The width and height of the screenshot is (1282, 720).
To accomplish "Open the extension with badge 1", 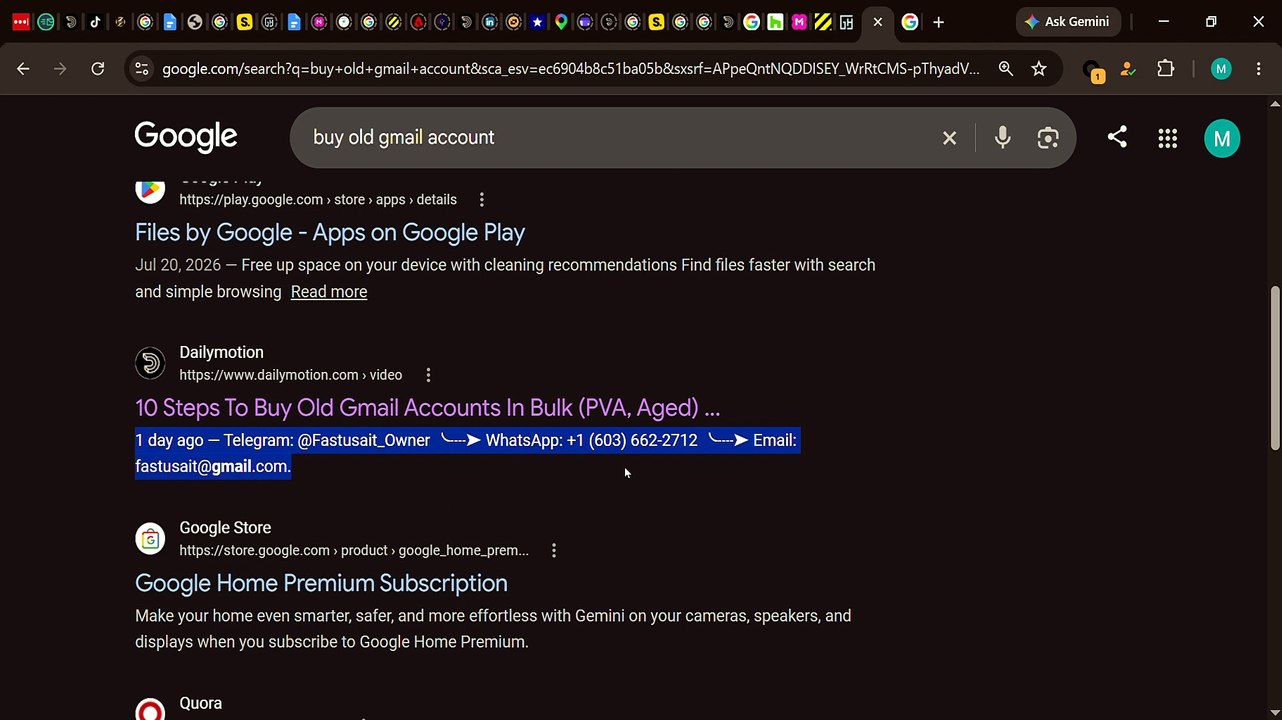I will [1092, 70].
